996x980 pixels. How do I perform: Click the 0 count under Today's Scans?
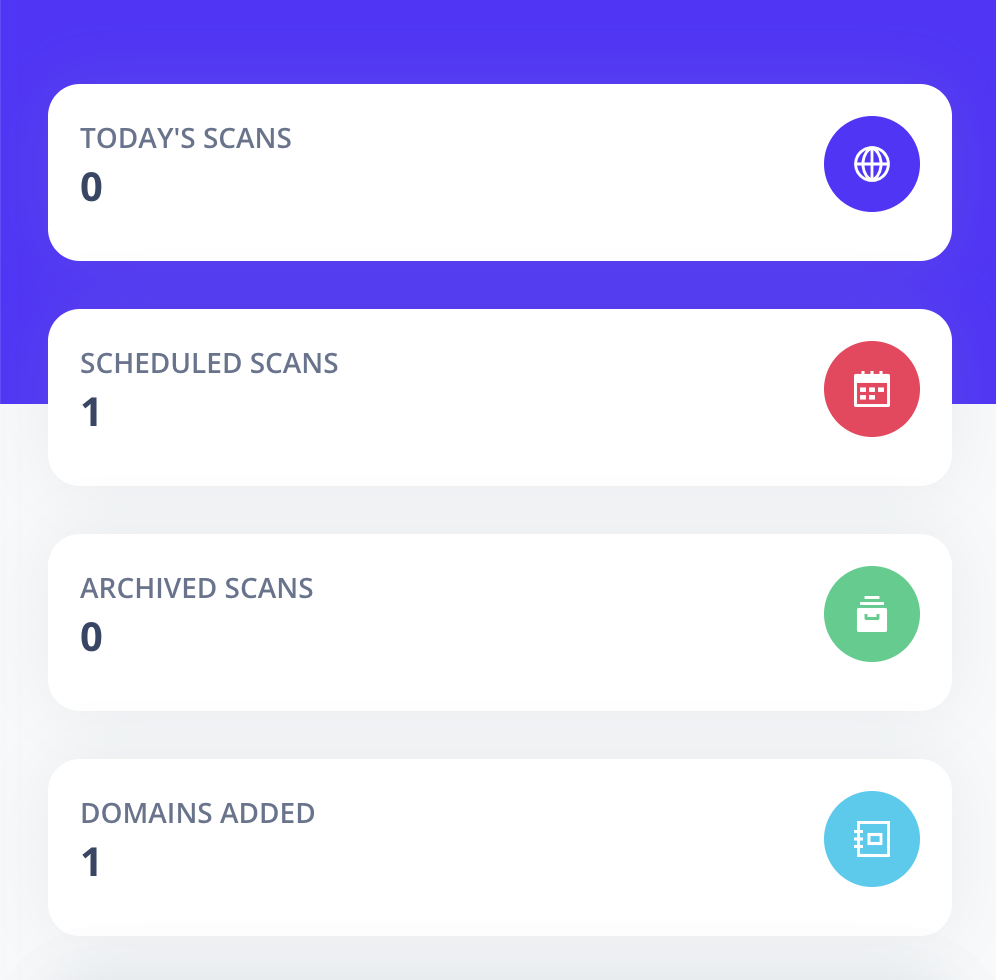point(91,187)
